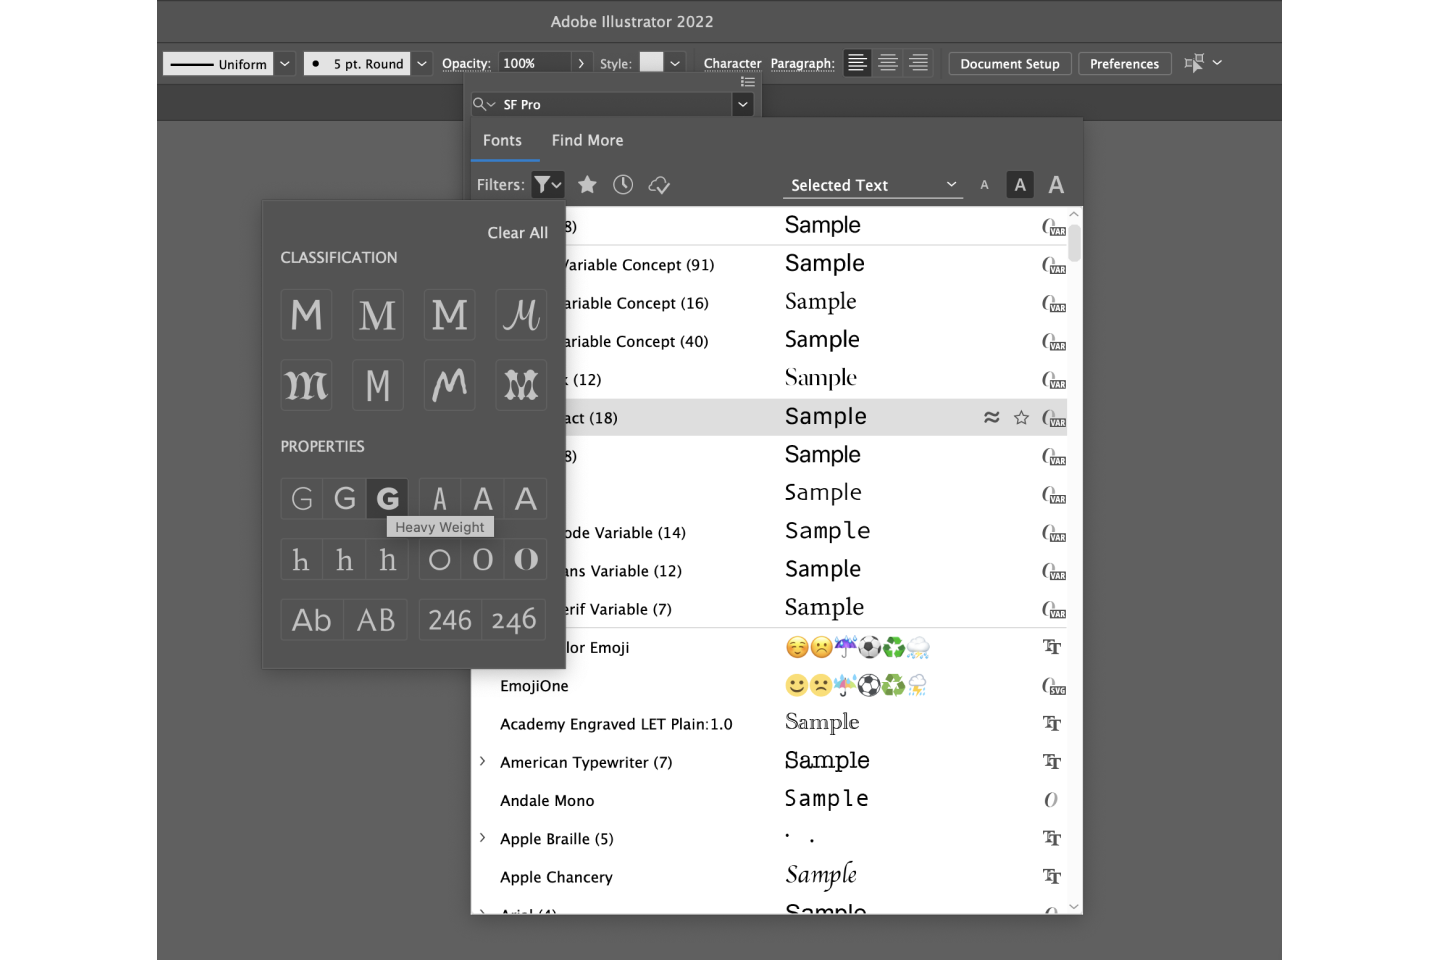Click the Style swatch
This screenshot has height=960, width=1440.
click(x=651, y=62)
